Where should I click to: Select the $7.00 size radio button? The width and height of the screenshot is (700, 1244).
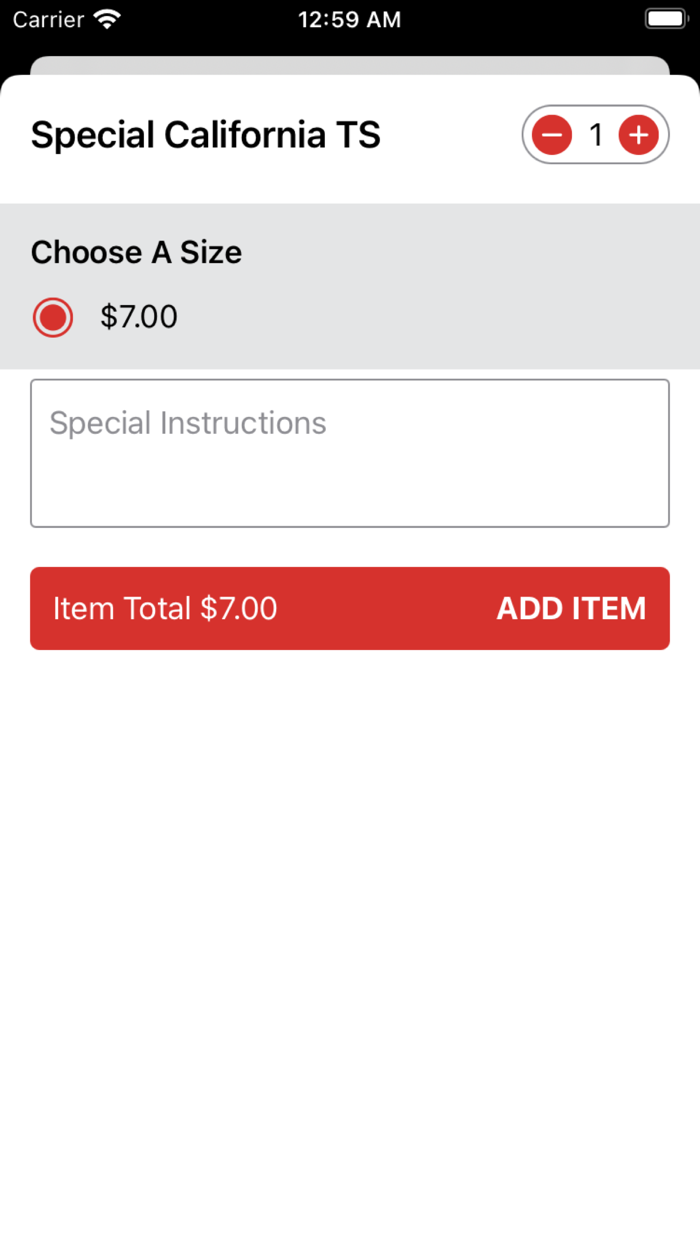click(x=53, y=318)
